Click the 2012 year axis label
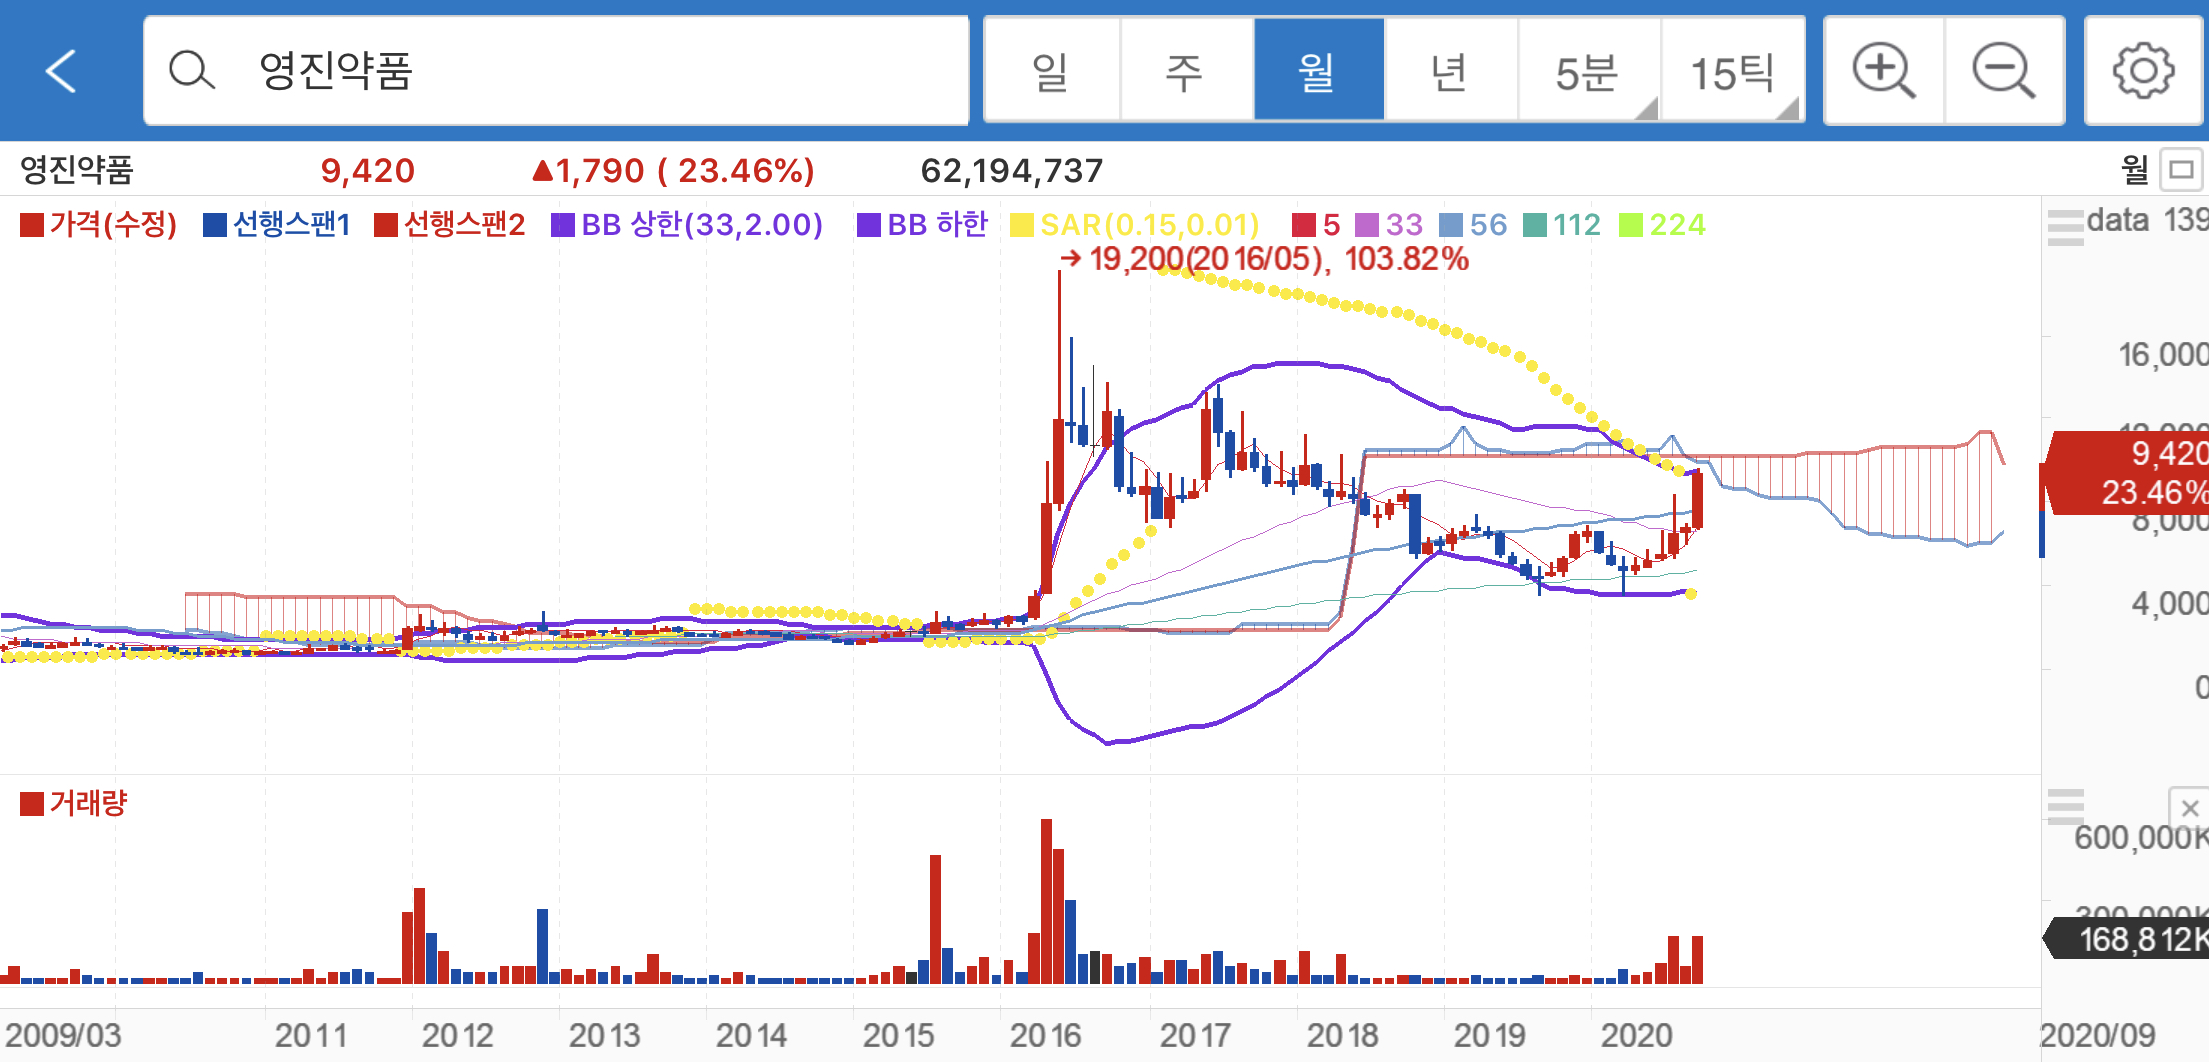 tap(457, 1035)
